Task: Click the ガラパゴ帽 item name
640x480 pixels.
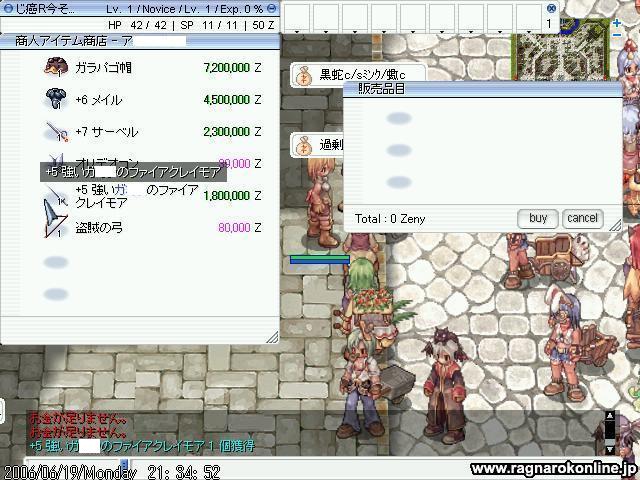Action: pos(103,67)
